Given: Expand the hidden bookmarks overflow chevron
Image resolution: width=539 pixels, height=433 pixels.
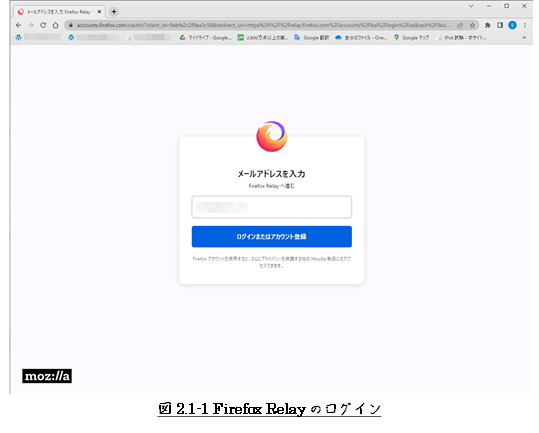Looking at the screenshot, I should pyautogui.click(x=524, y=37).
